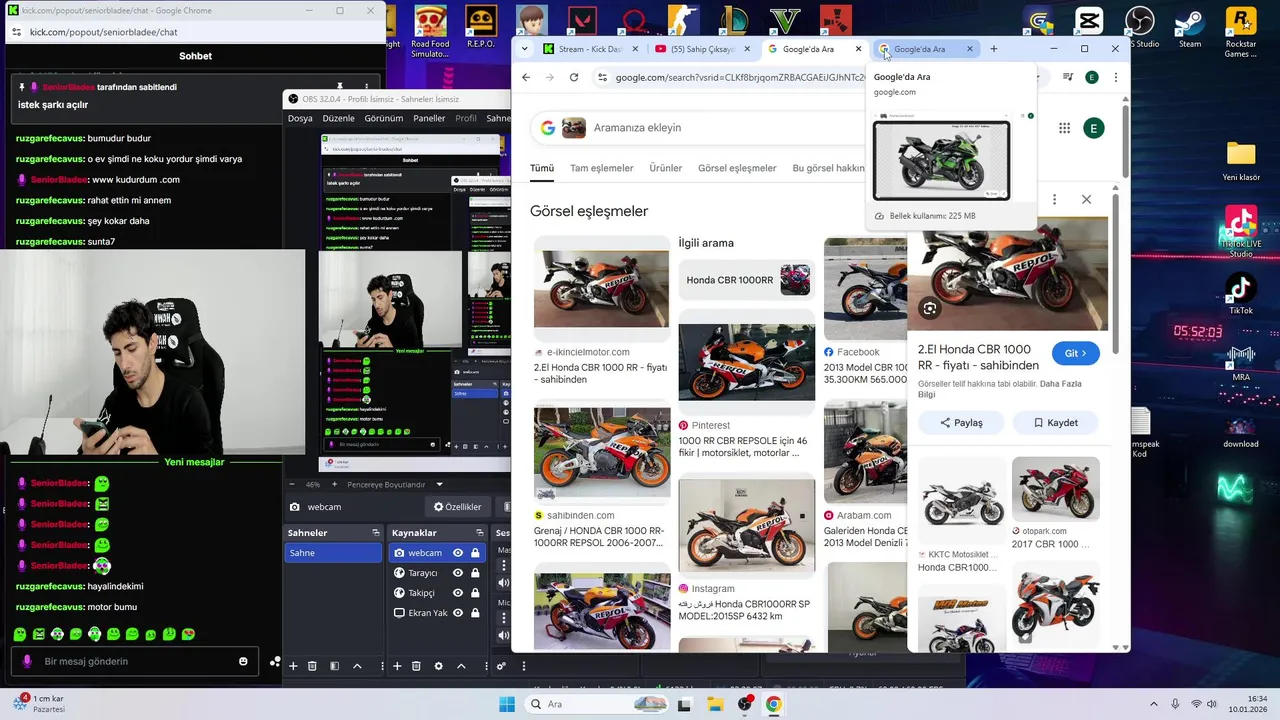The height and width of the screenshot is (720, 1280).
Task: Open Windows Start menu
Action: pos(506,704)
